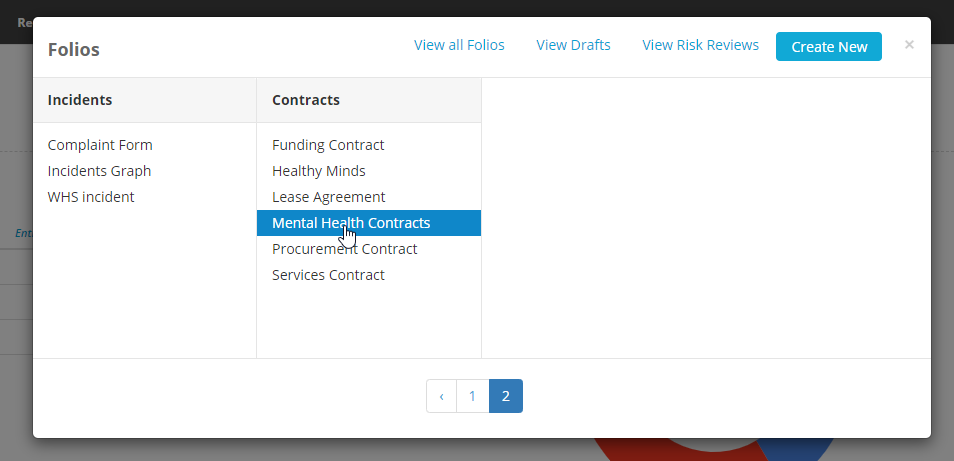Open the View Drafts link
This screenshot has width=954, height=461.
tap(573, 45)
